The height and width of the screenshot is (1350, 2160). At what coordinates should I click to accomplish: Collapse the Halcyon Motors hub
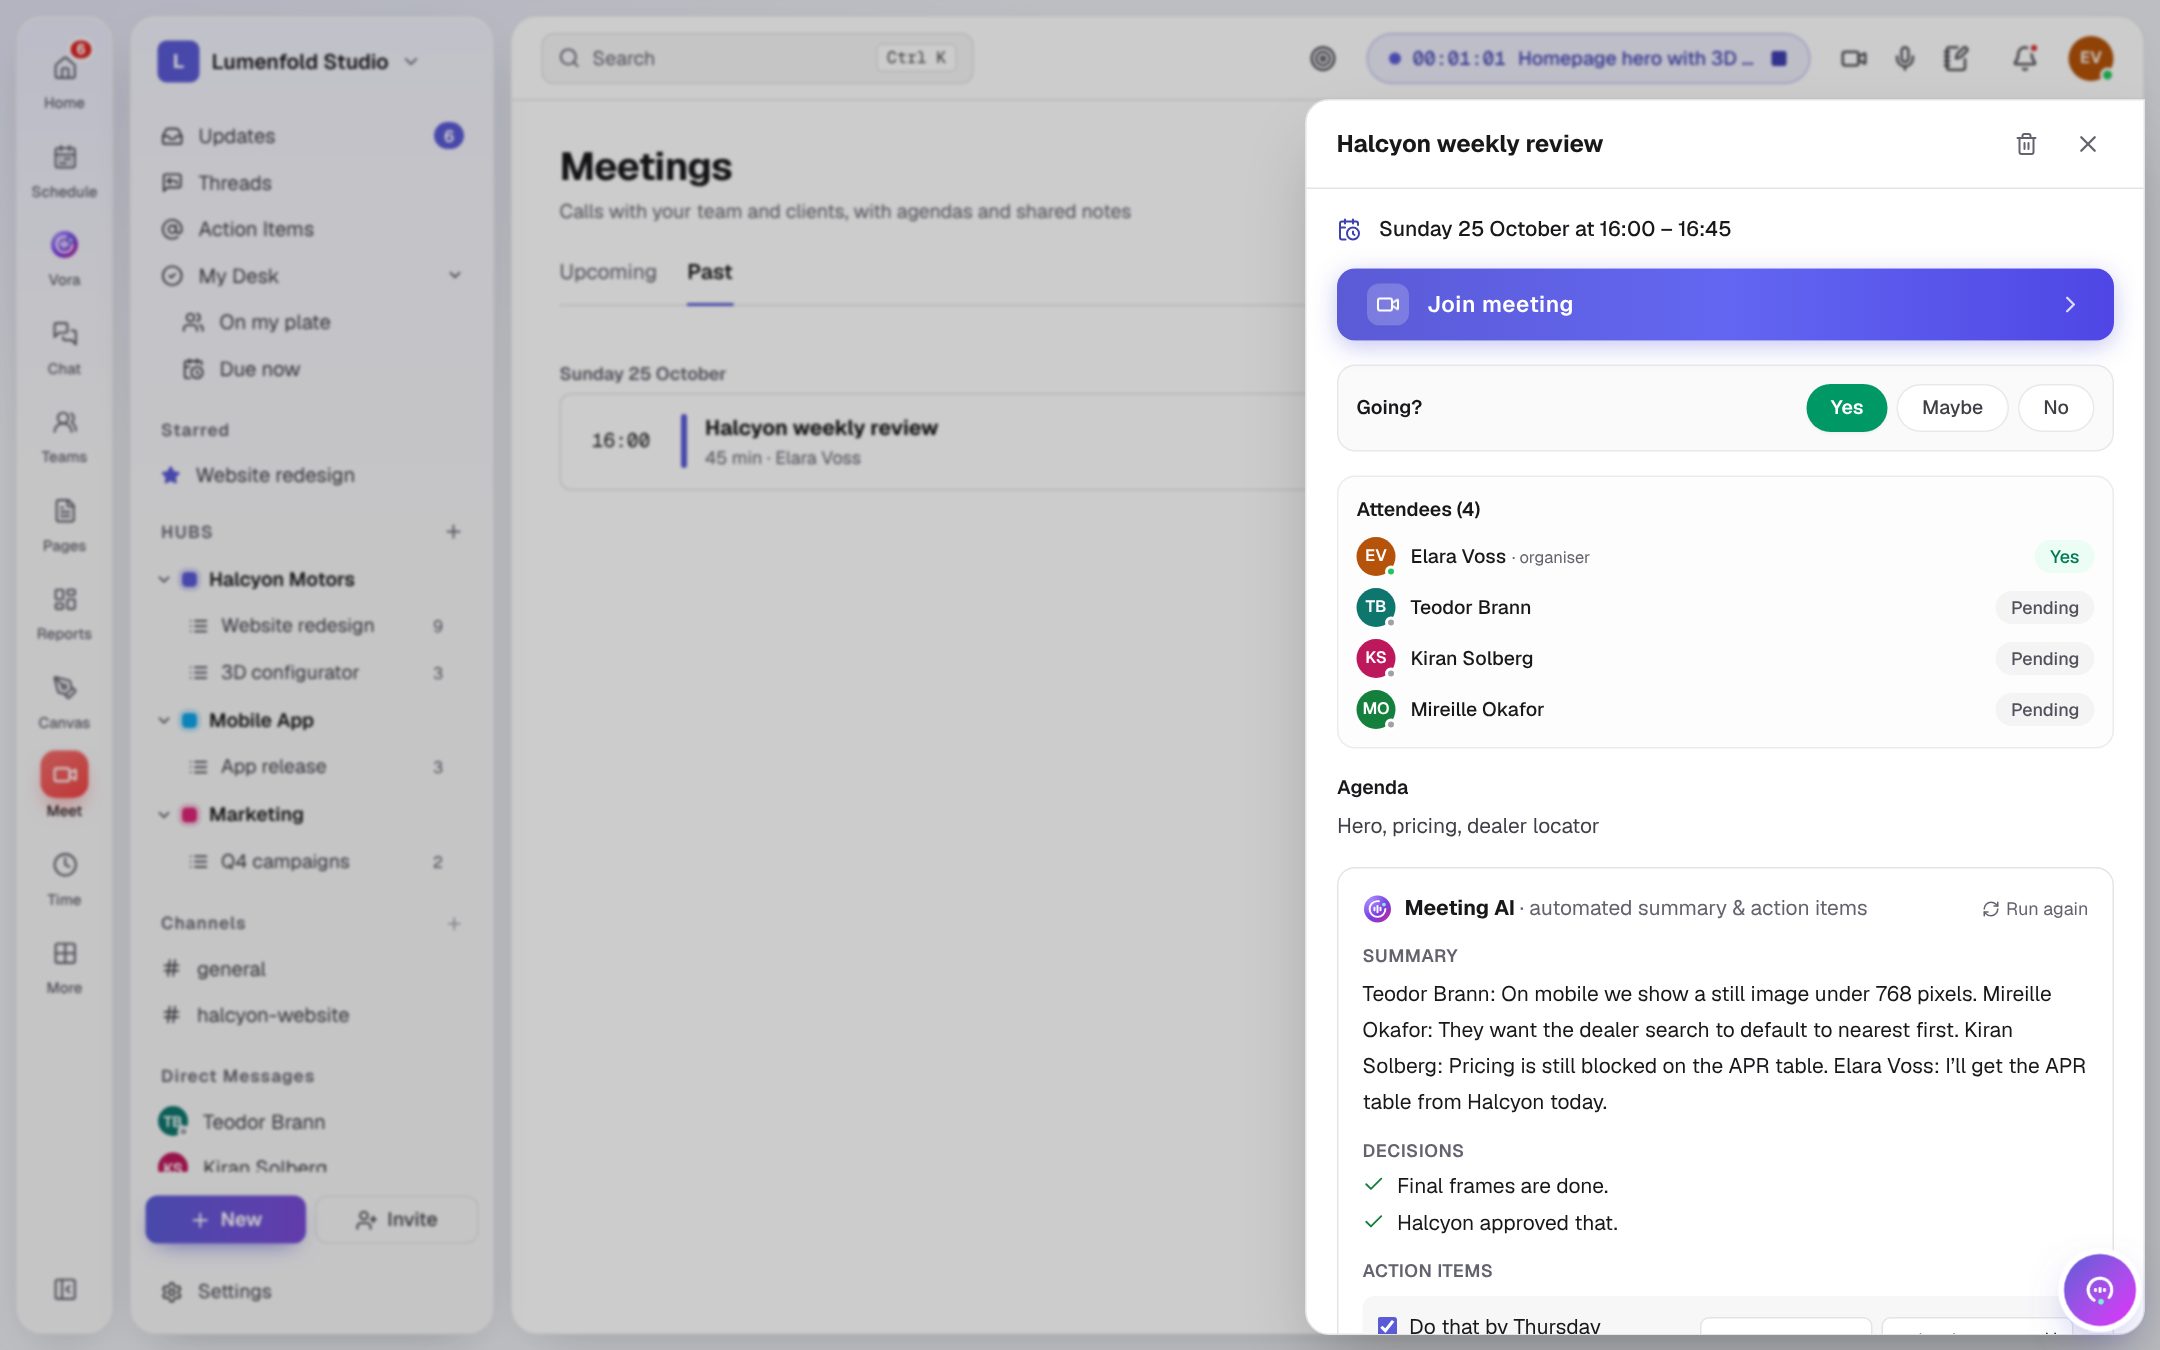pos(164,579)
